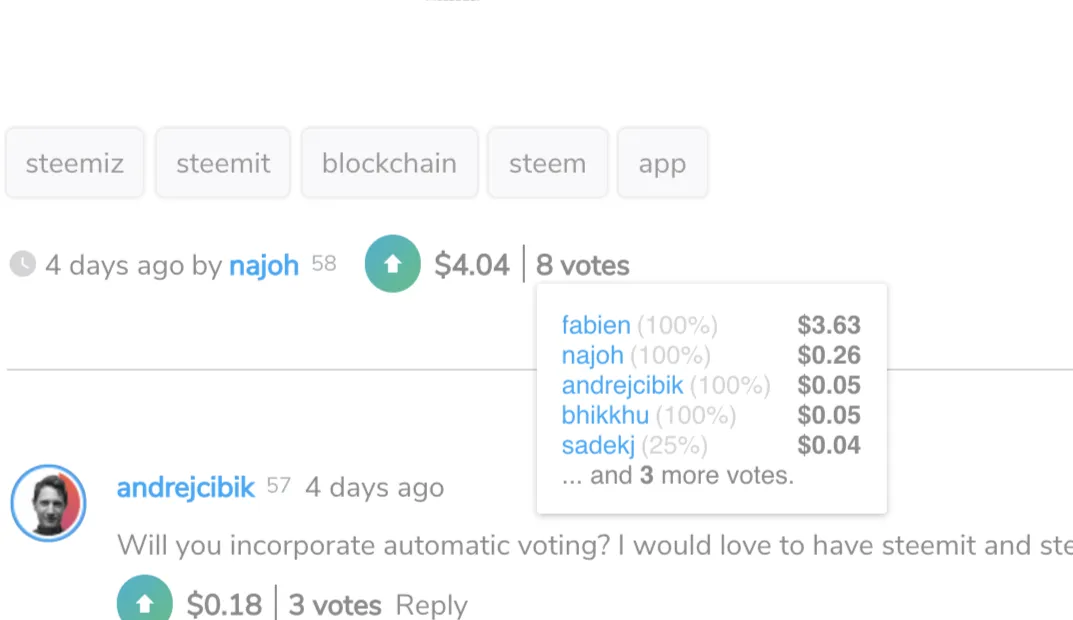
Task: Expand the 3 votes list on the comment
Action: tap(335, 605)
